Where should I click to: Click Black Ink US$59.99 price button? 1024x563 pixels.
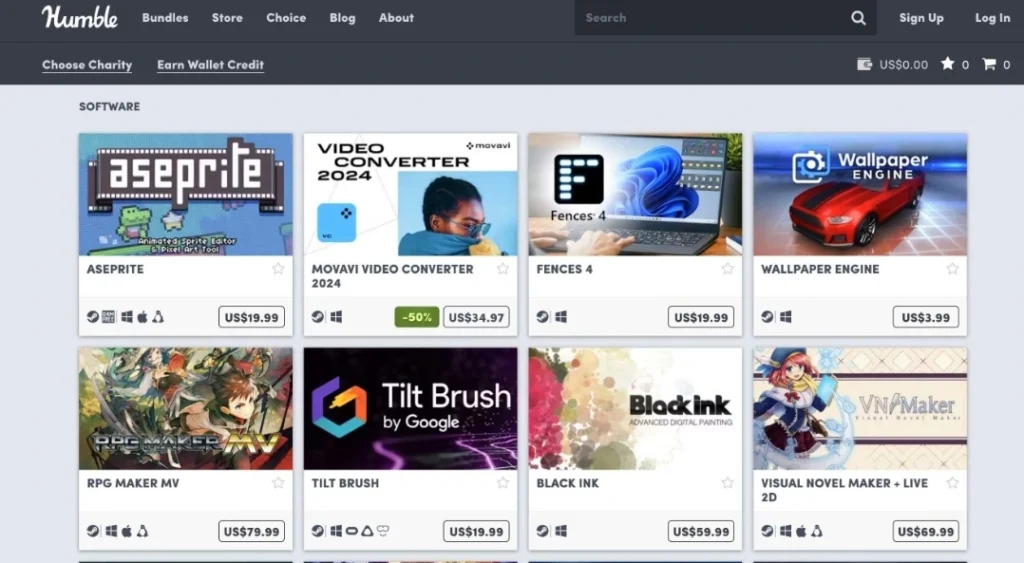pyautogui.click(x=701, y=531)
